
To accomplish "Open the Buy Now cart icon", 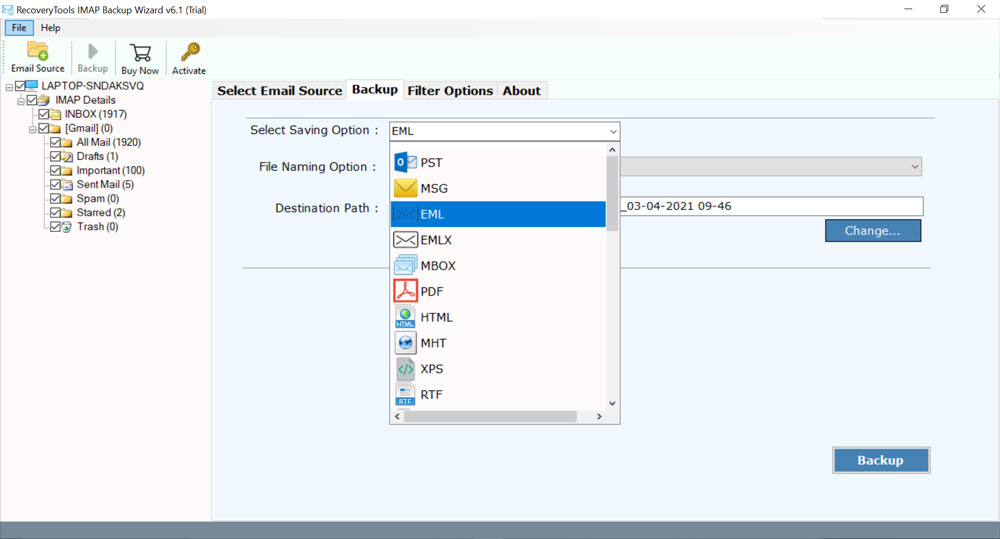I will pos(140,52).
